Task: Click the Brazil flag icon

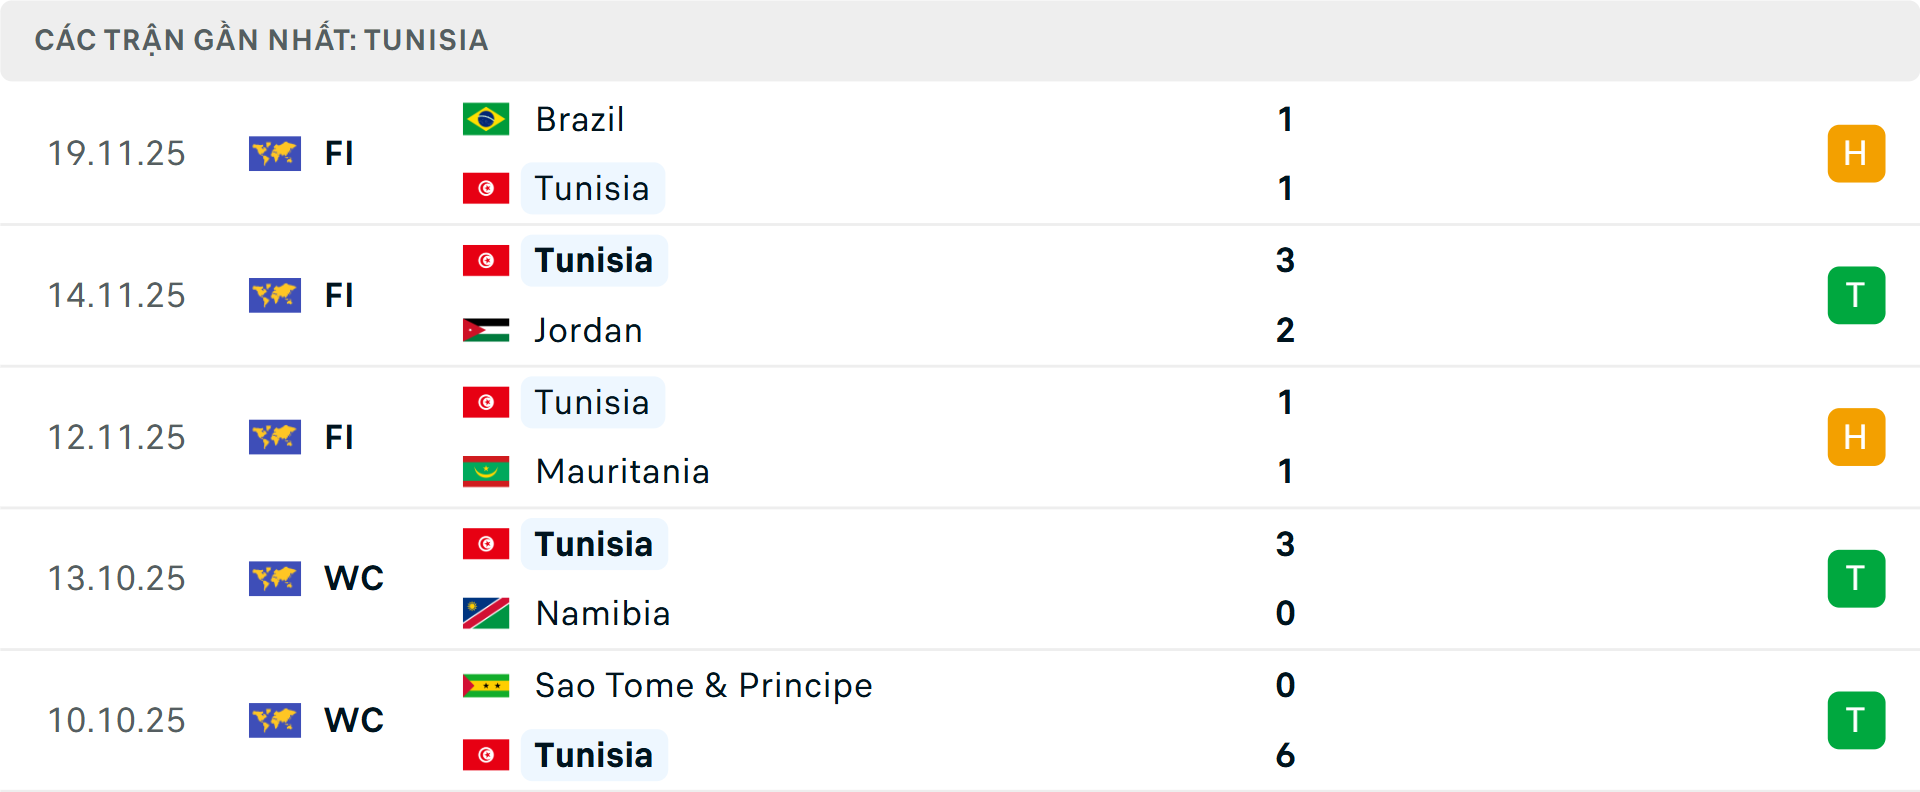Action: coord(486,119)
